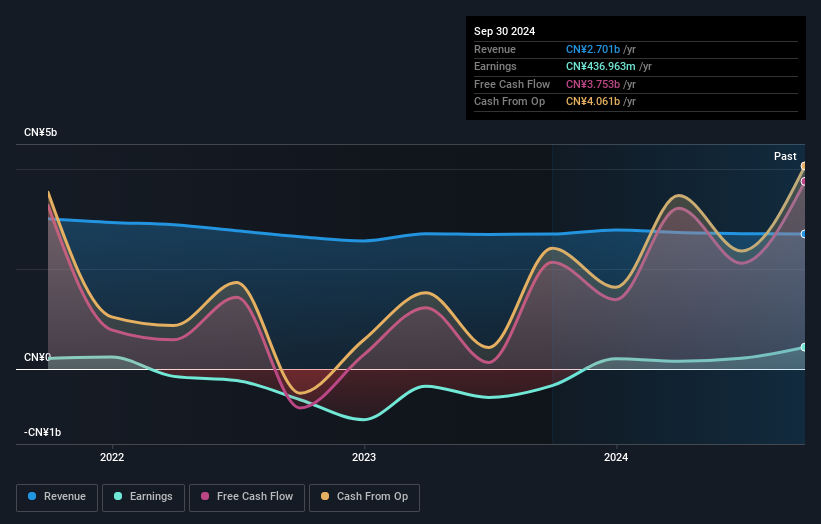Click the blue Revenue legend dot
This screenshot has width=821, height=524.
pyautogui.click(x=32, y=496)
